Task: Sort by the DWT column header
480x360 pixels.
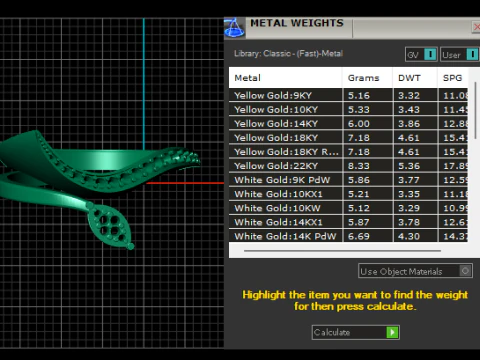Action: point(415,78)
